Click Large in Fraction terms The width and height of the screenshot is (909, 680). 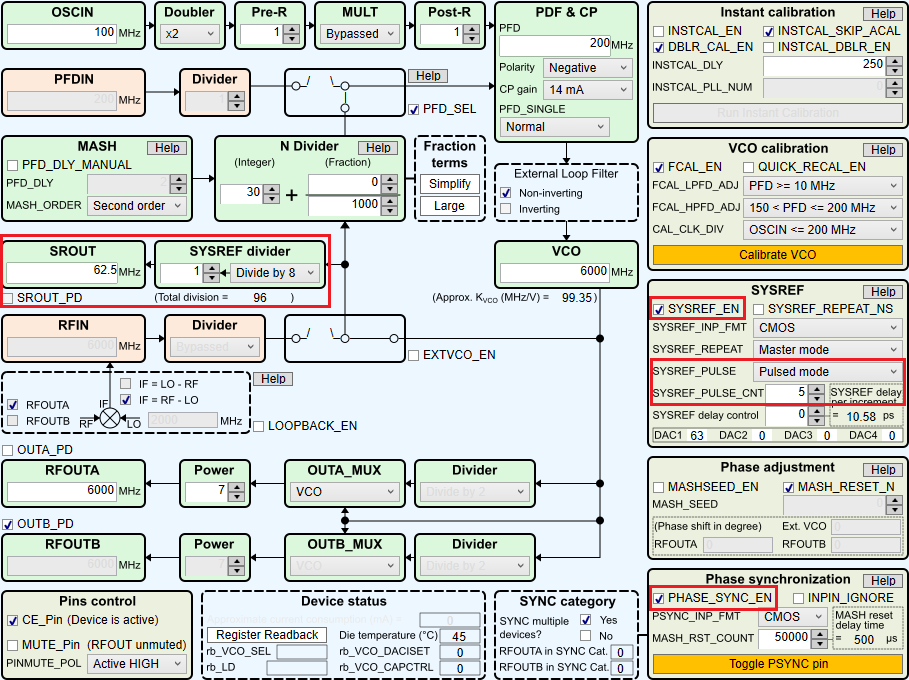click(x=448, y=206)
